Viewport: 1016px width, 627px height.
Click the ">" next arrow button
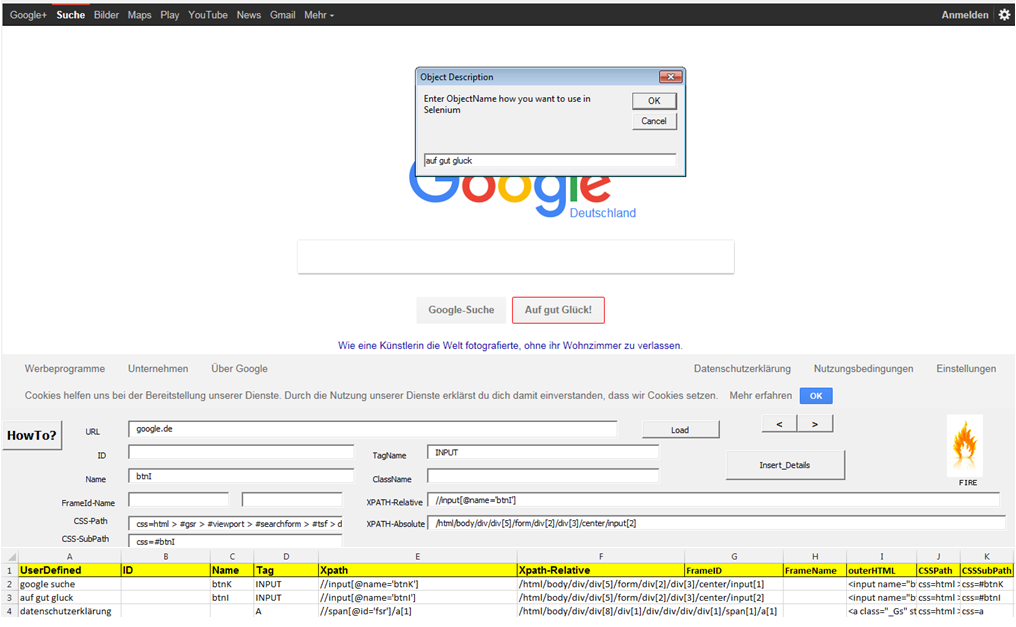point(814,423)
